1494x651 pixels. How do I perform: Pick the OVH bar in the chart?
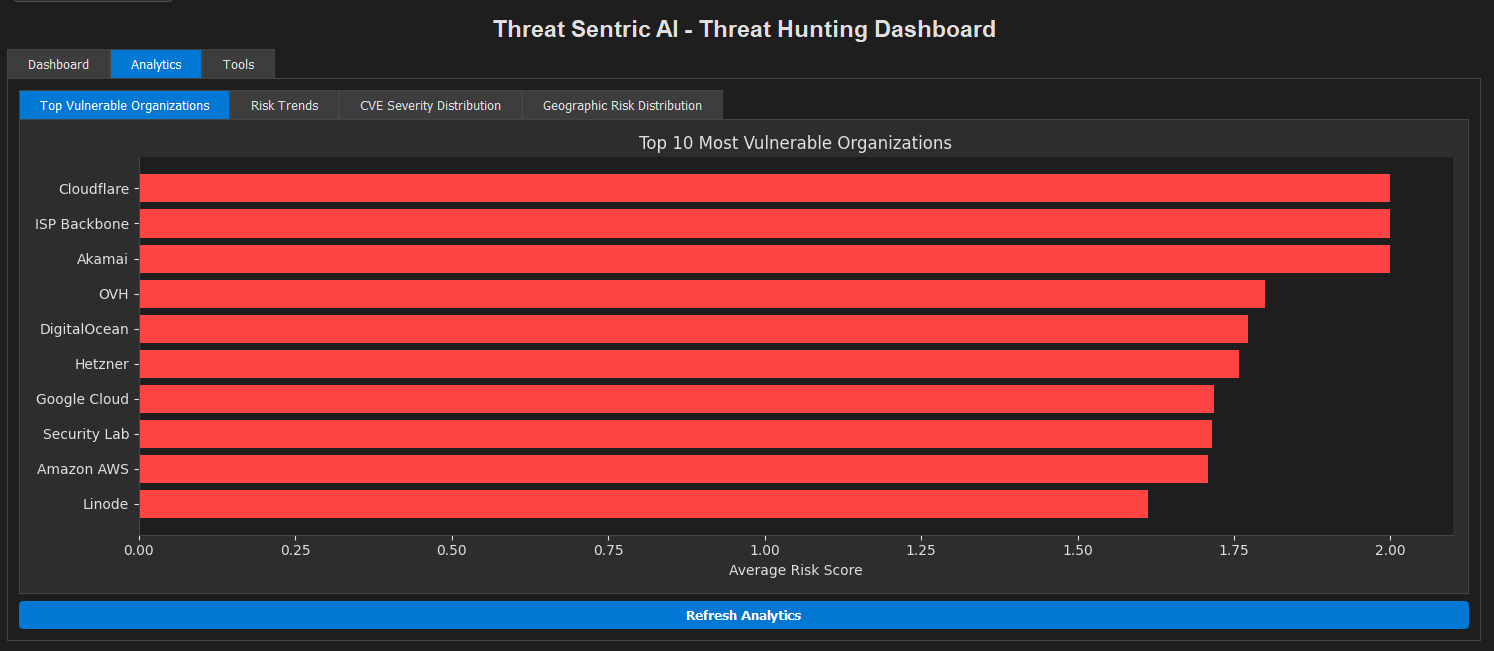pyautogui.click(x=702, y=294)
